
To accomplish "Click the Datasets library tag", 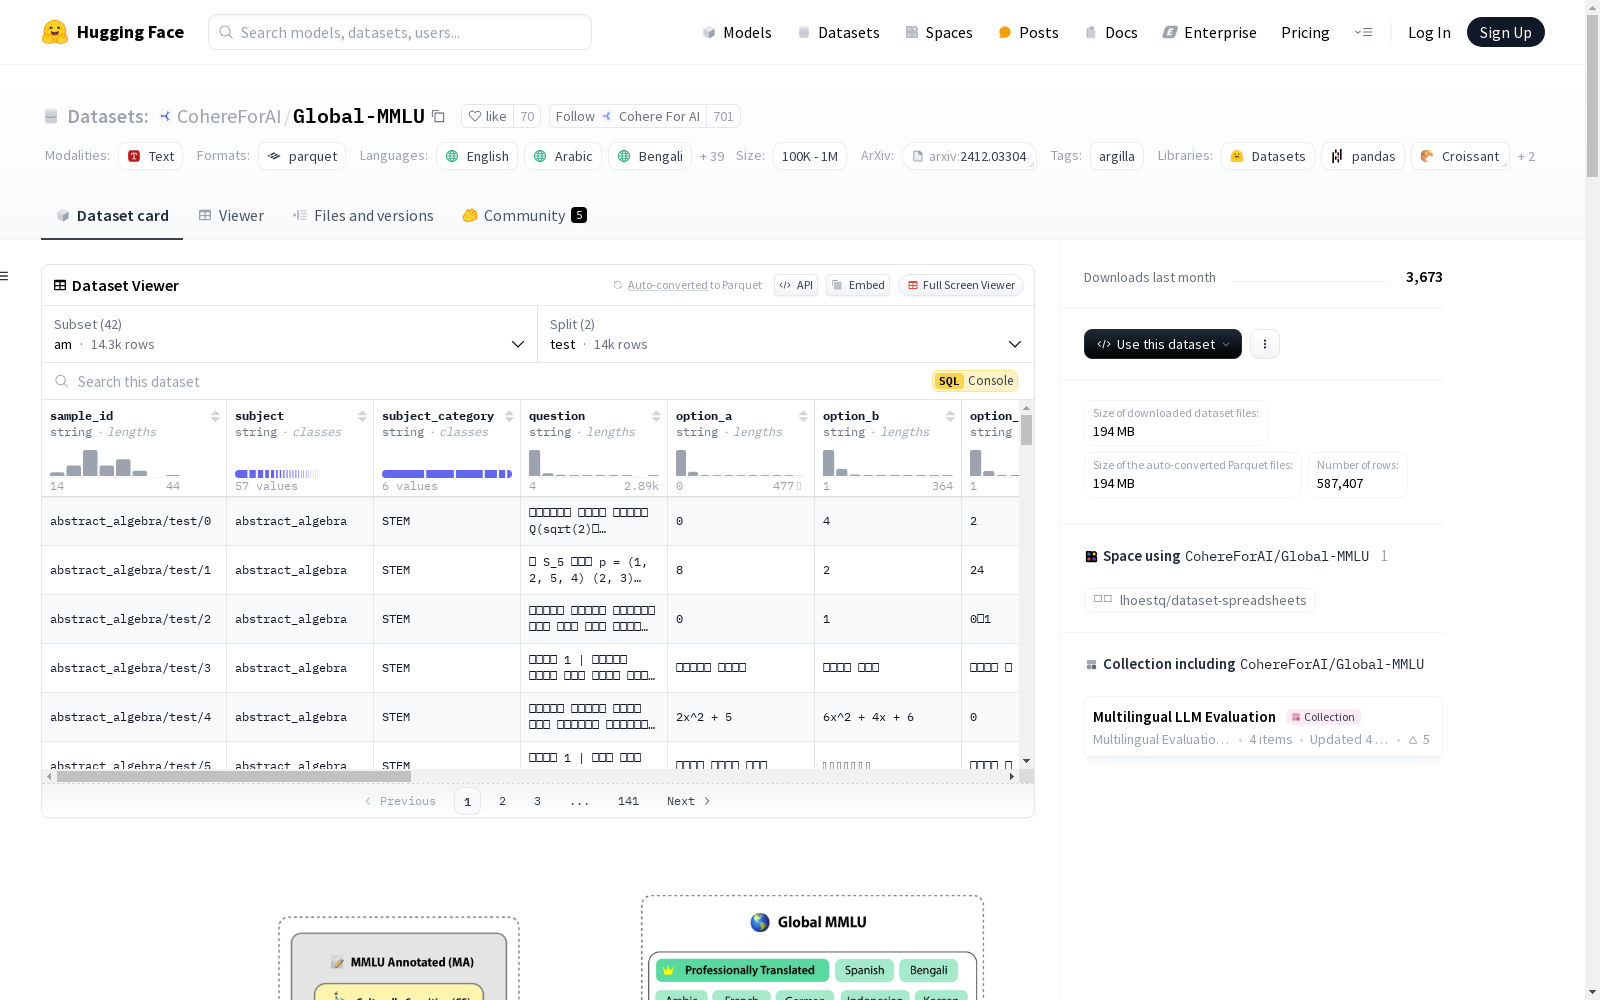I will (x=1268, y=156).
